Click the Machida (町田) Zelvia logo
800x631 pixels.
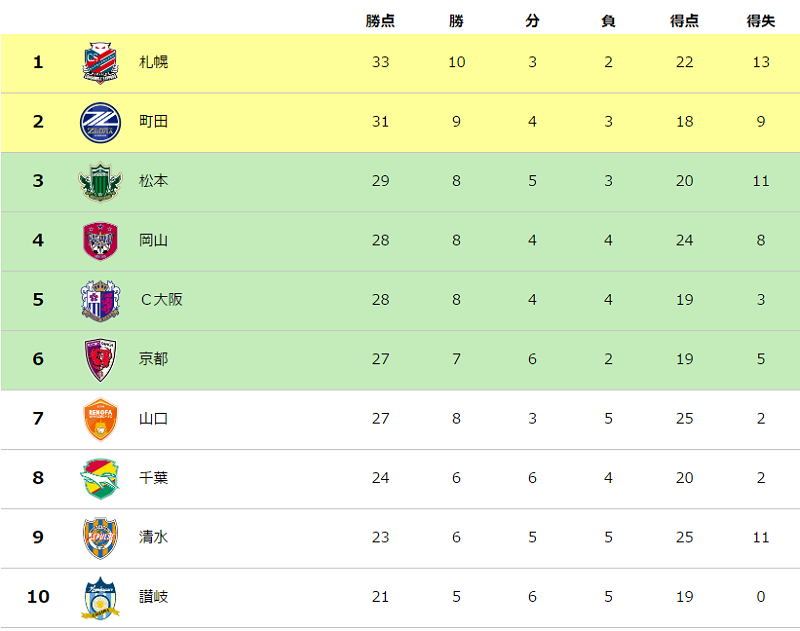(100, 122)
